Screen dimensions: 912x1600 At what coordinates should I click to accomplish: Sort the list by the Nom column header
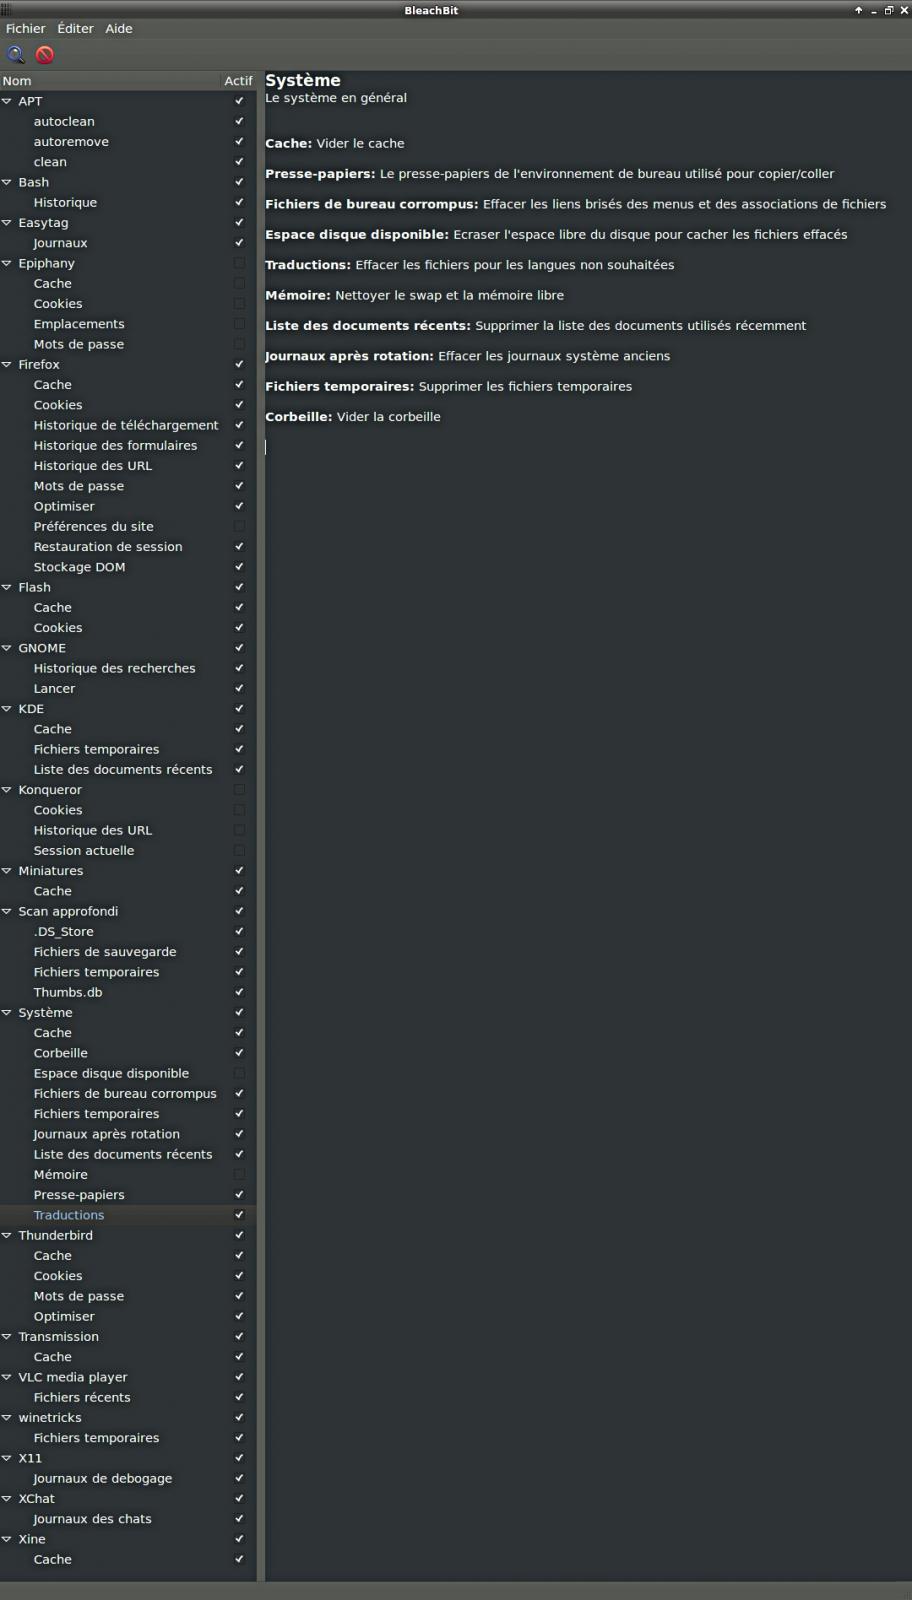click(x=110, y=81)
